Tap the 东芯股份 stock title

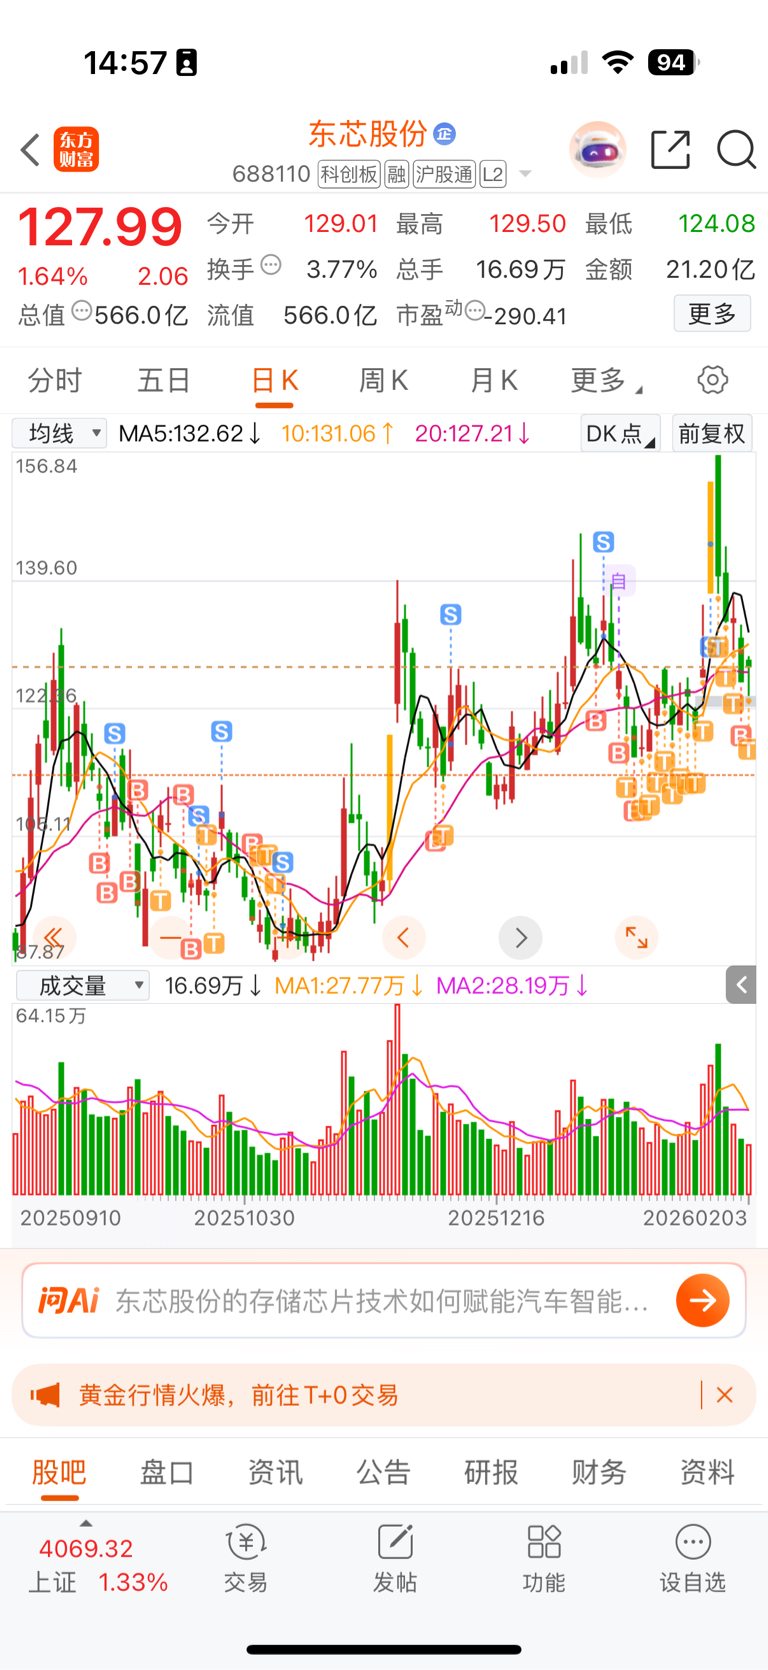point(367,133)
